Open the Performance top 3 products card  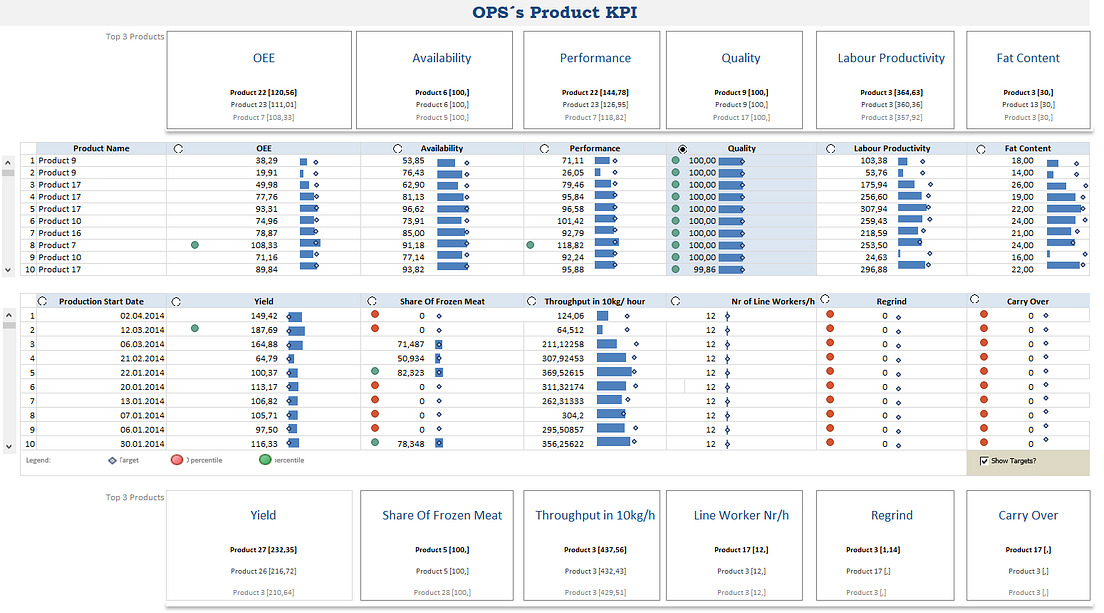coord(591,80)
